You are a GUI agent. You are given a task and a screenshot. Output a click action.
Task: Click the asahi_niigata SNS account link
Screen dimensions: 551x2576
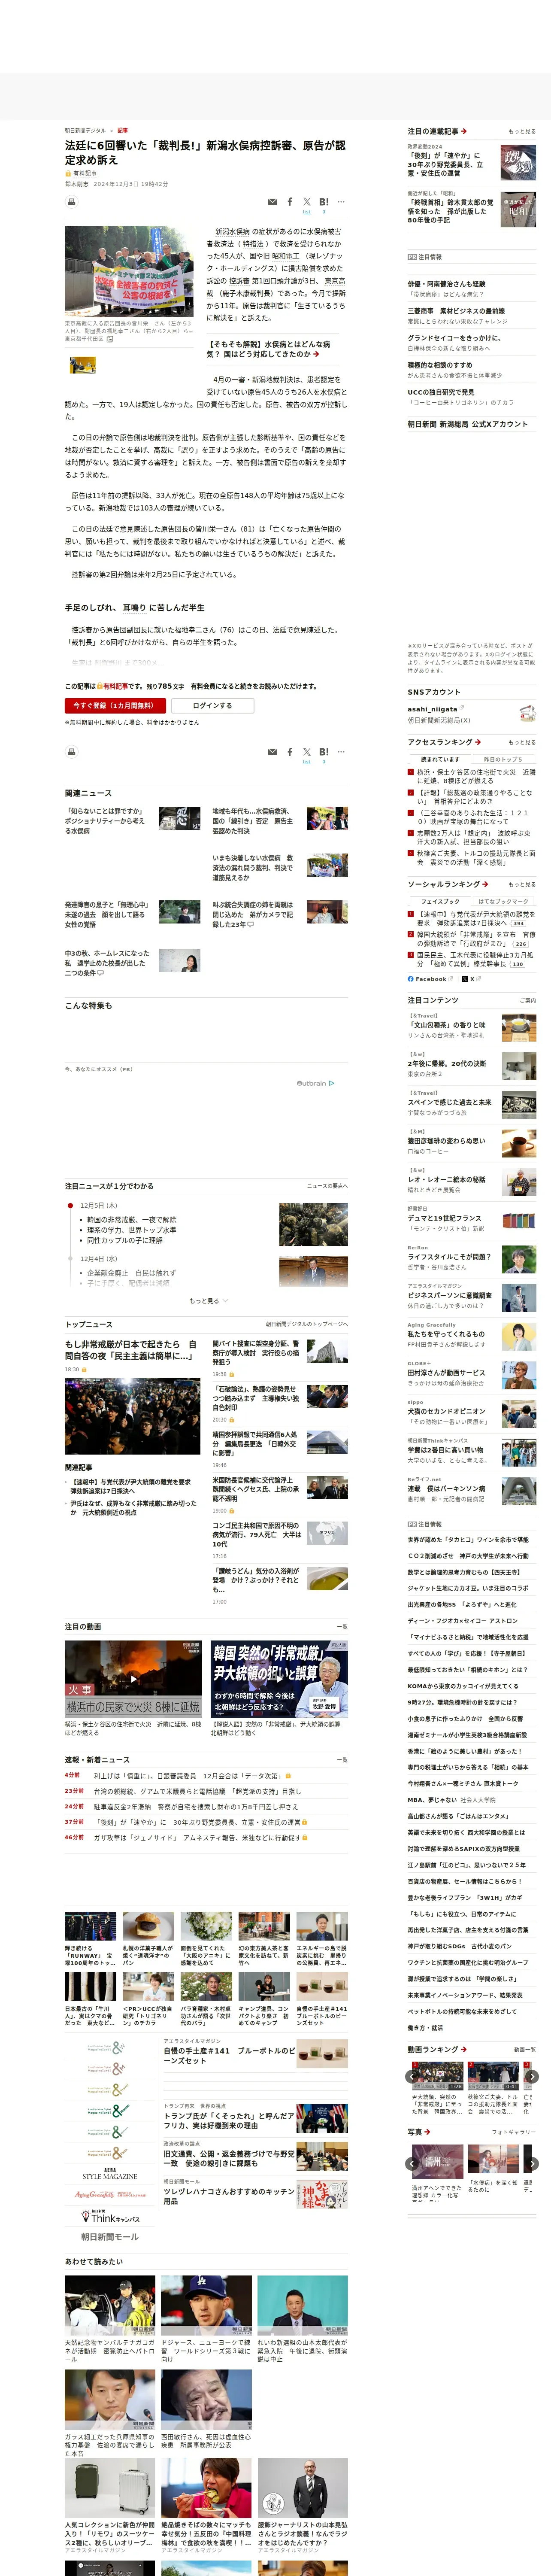(432, 709)
